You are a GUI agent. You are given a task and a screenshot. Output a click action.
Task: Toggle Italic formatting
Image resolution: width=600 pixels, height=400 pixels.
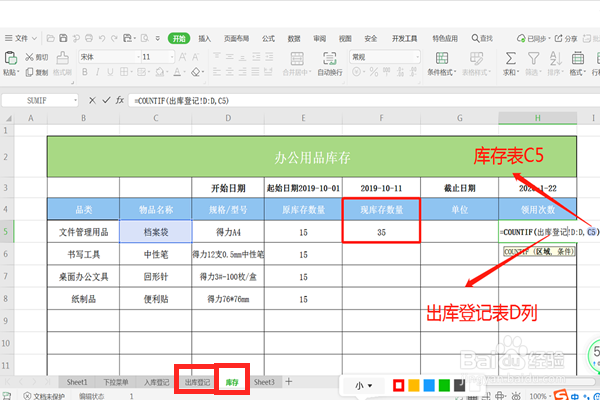[x=98, y=72]
